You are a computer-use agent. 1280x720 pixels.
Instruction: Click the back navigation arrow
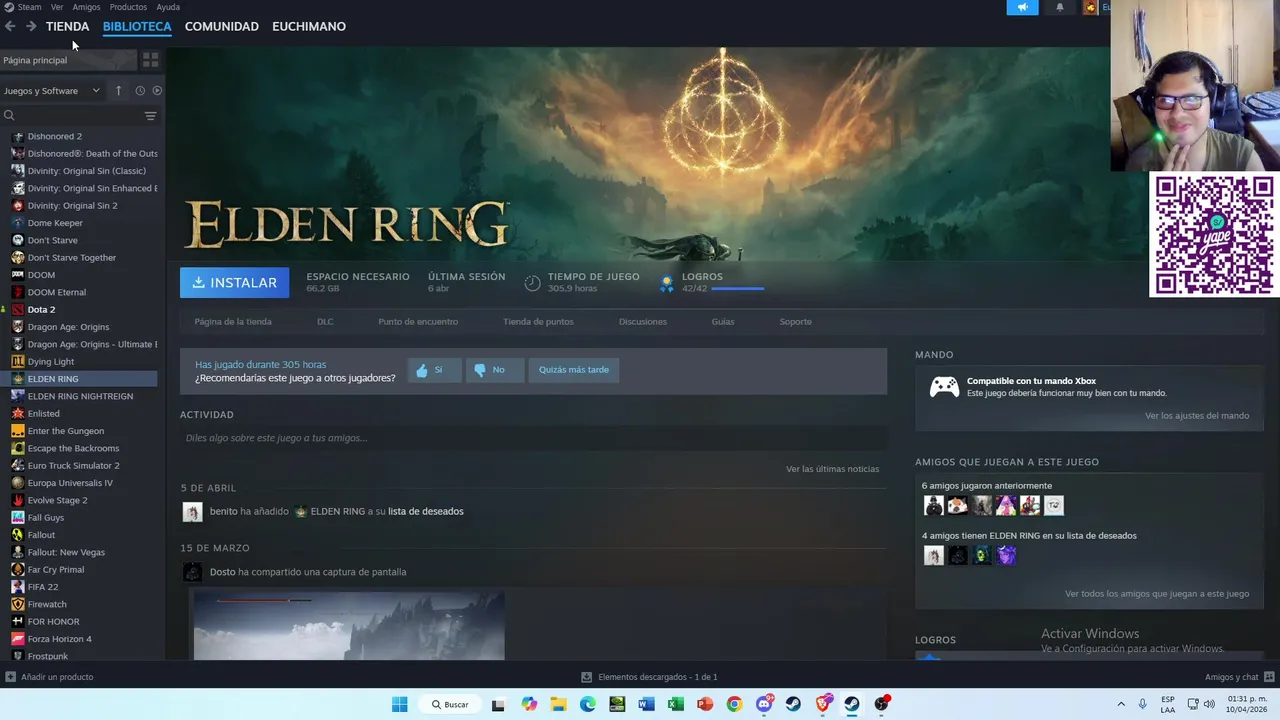click(x=10, y=26)
